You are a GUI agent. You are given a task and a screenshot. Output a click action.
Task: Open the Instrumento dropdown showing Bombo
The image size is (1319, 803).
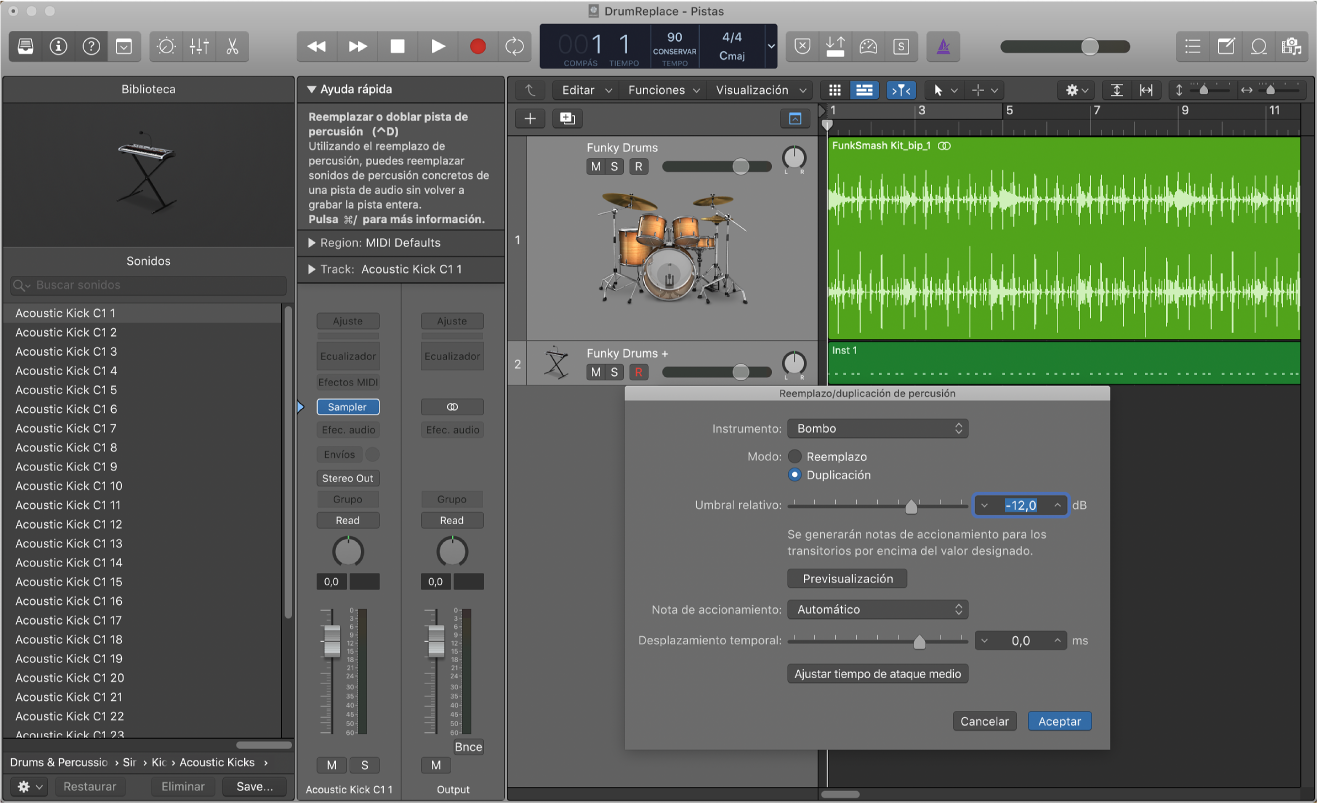(x=877, y=428)
